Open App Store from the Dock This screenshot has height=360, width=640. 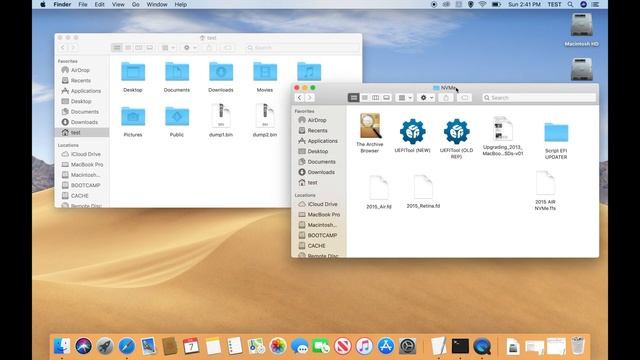coord(386,346)
